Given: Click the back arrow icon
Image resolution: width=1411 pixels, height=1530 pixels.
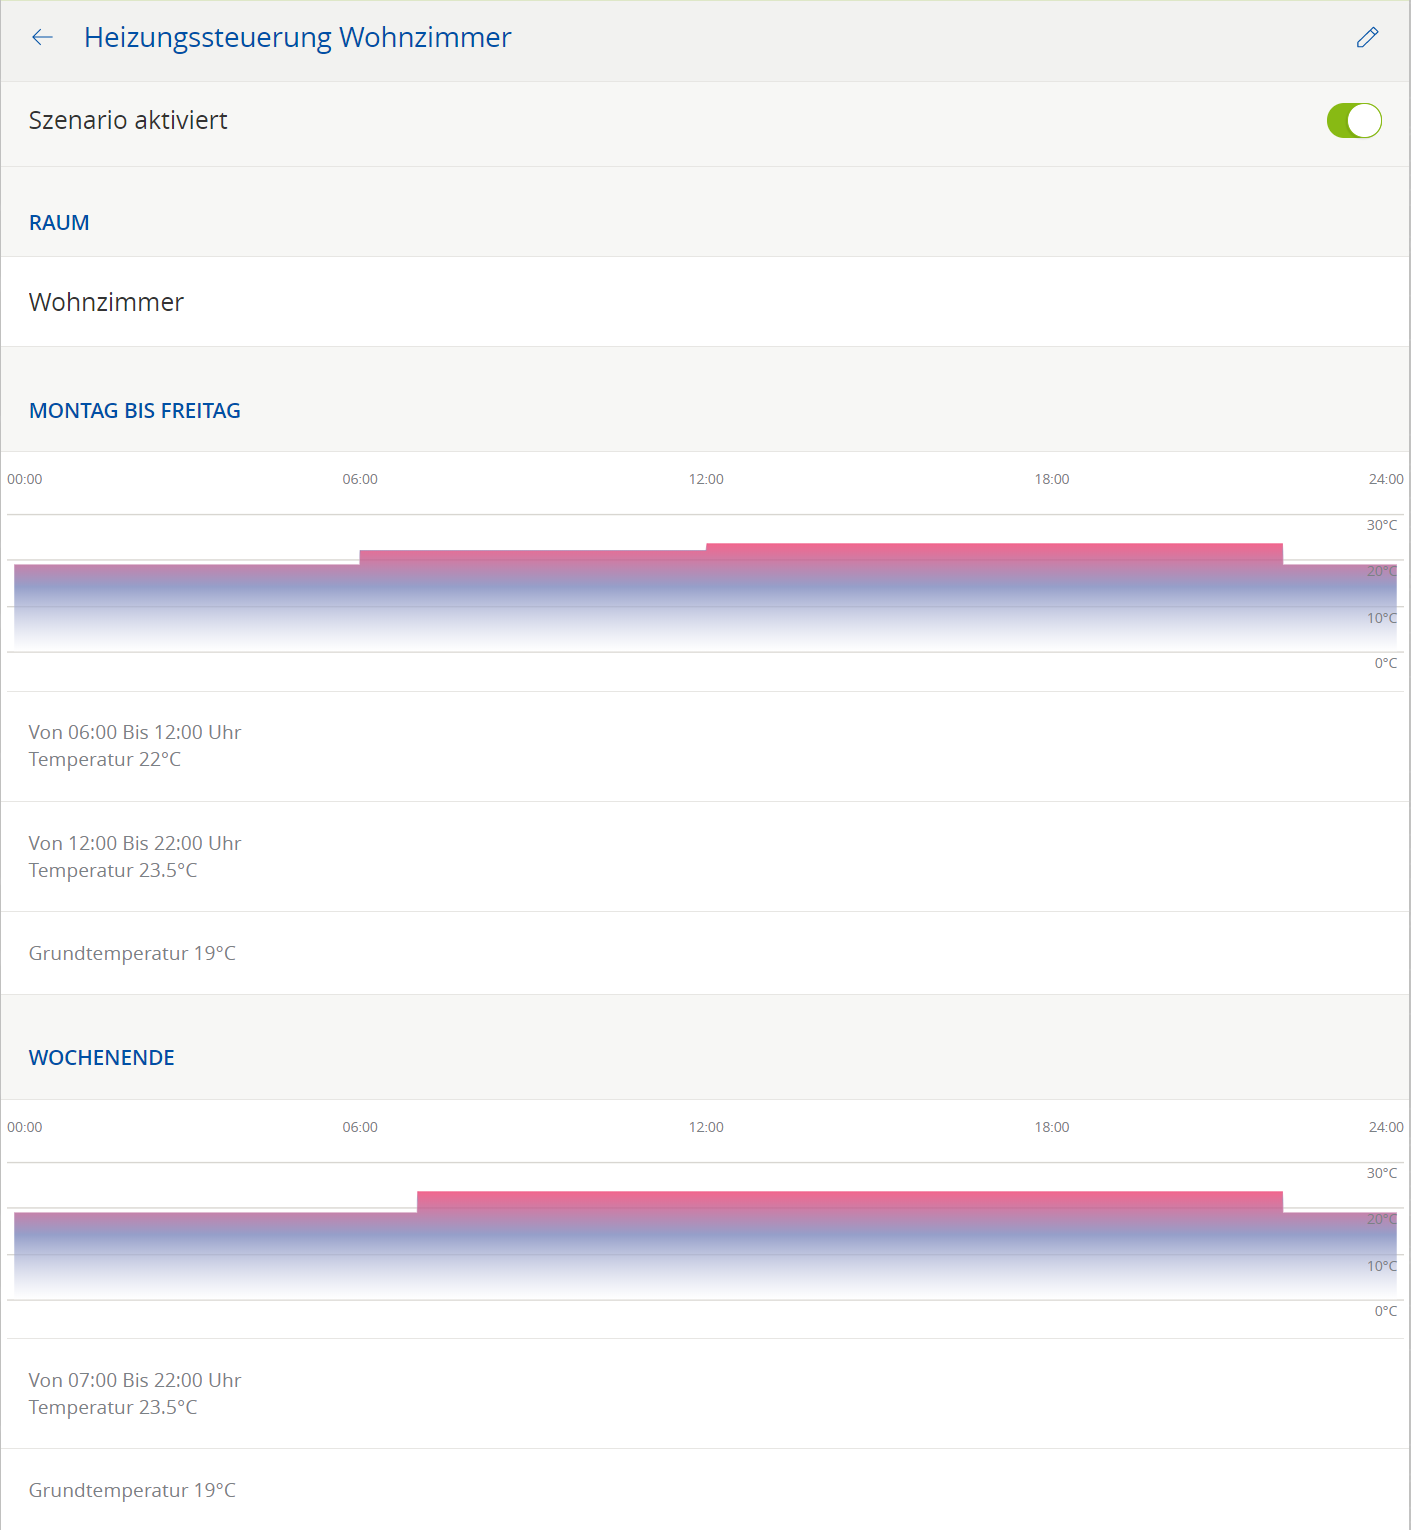Looking at the screenshot, I should (x=42, y=38).
